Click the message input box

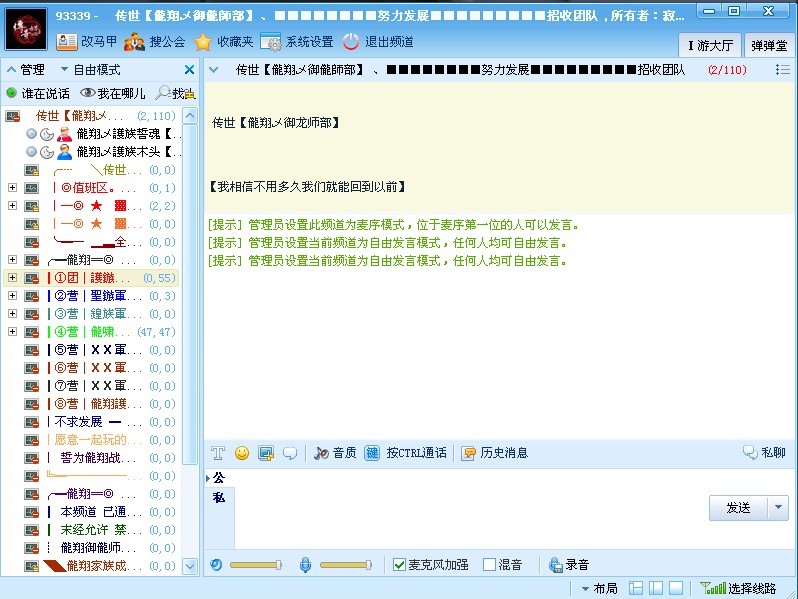(471, 508)
